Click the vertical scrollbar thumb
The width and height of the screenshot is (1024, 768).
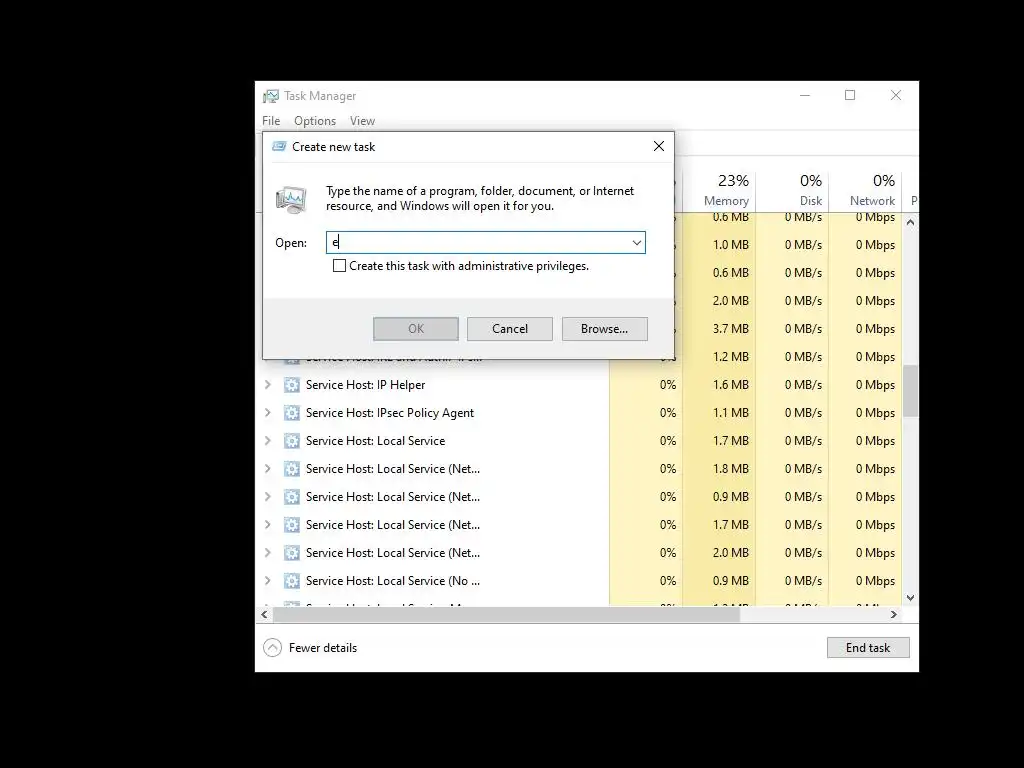910,391
